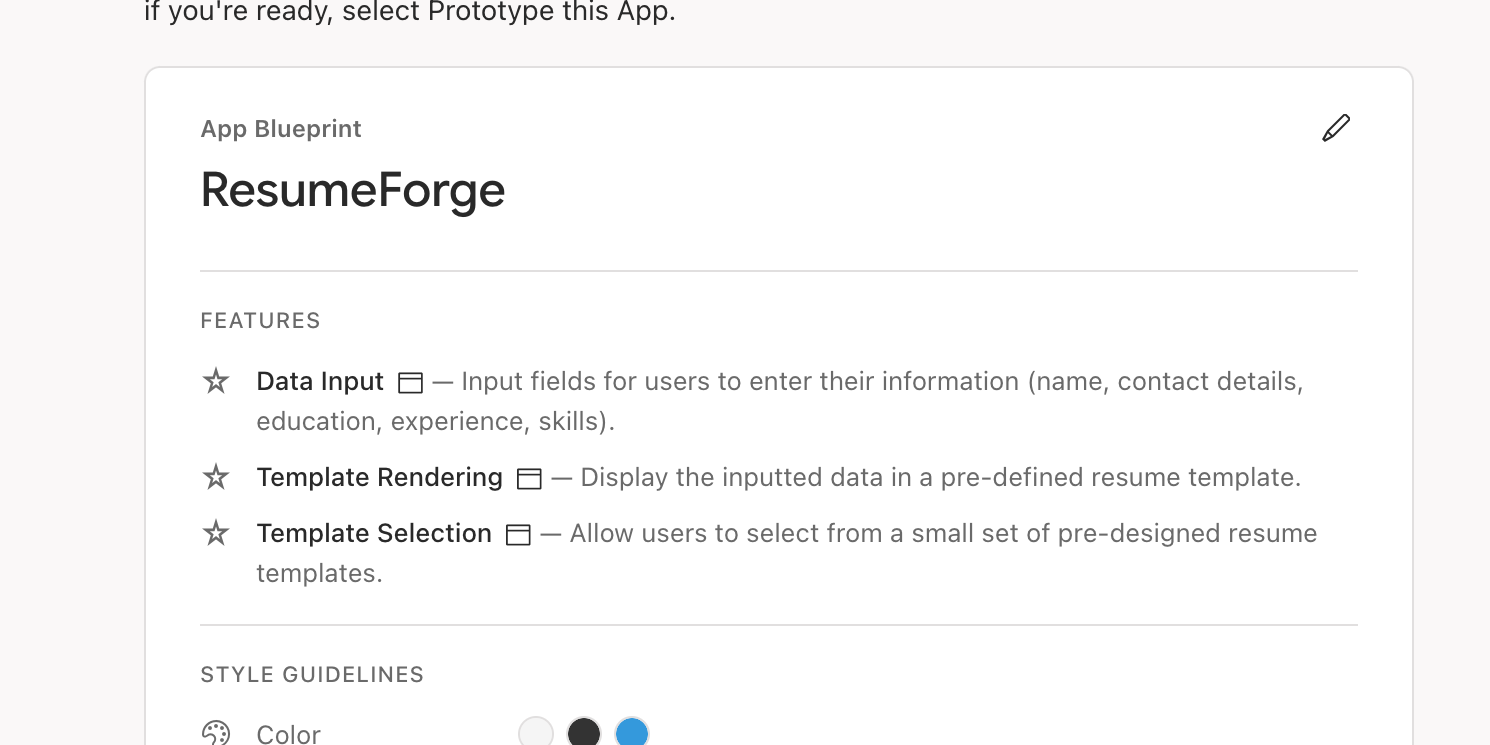Click the window icon beside Template Rendering
1490x745 pixels.
click(x=528, y=478)
